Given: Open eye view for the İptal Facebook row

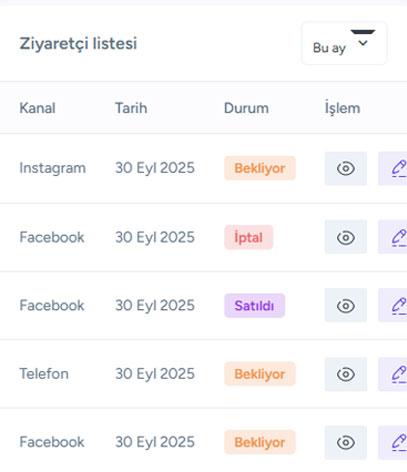Looking at the screenshot, I should [346, 237].
